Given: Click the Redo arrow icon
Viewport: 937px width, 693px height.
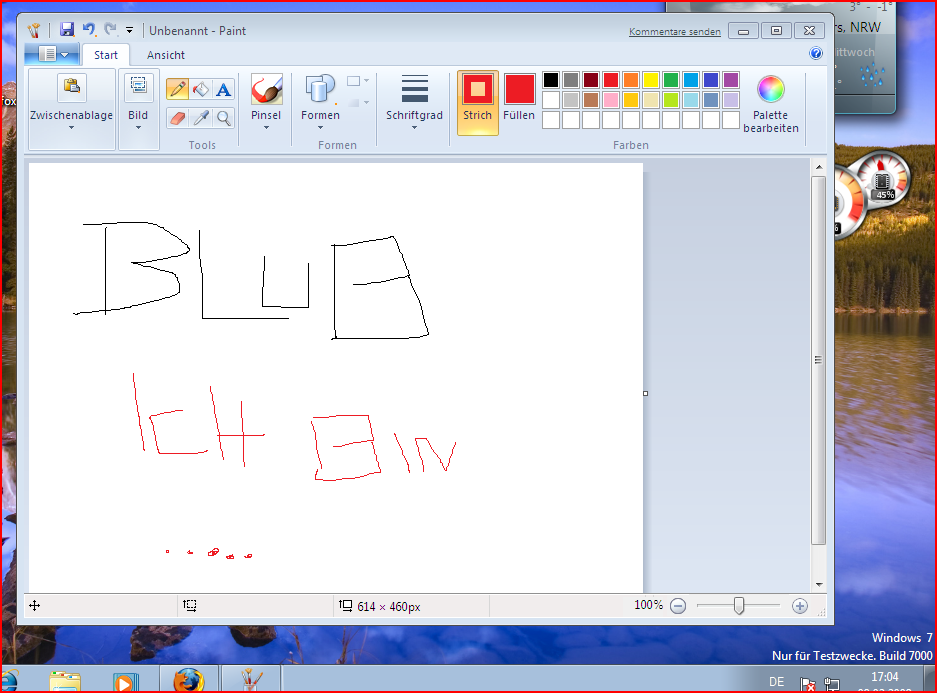Looking at the screenshot, I should coord(111,29).
